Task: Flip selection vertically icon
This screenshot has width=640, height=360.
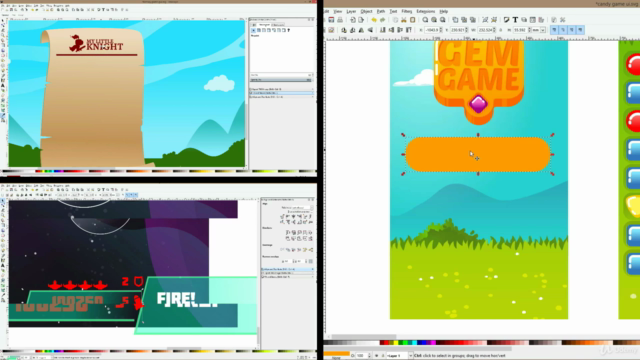Action: tap(371, 30)
